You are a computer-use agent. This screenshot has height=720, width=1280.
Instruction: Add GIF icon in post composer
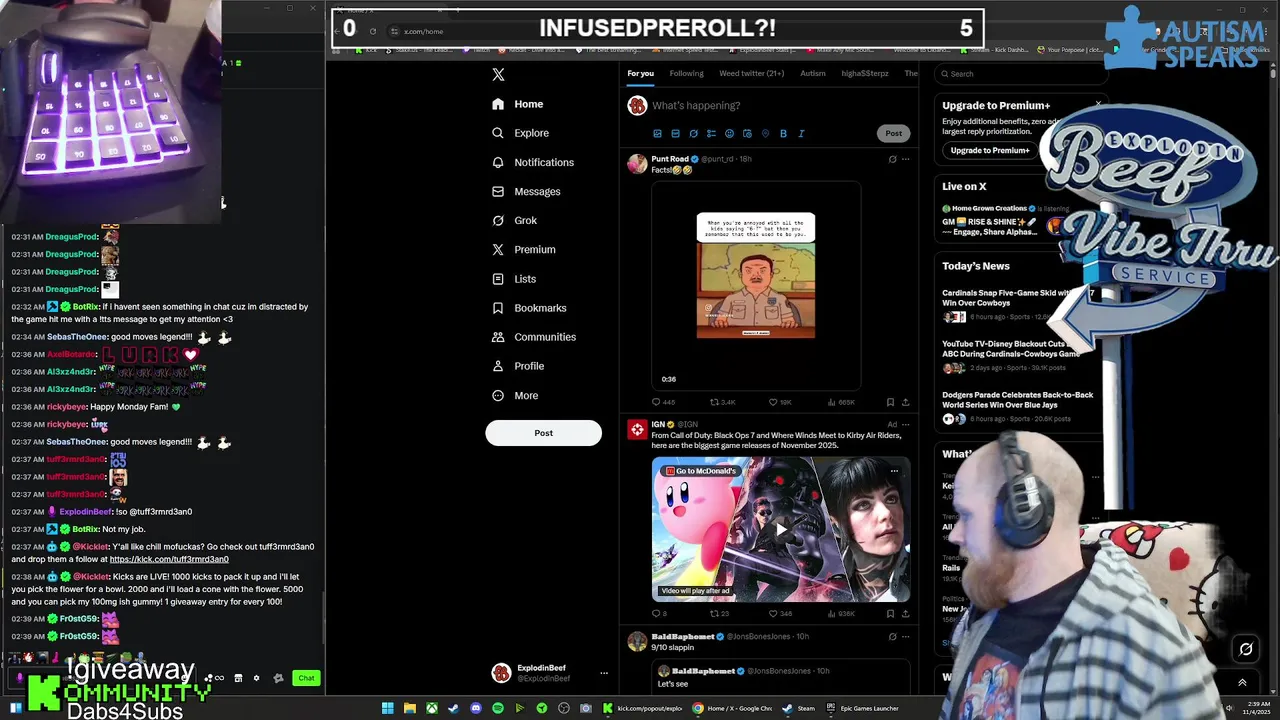coord(675,133)
